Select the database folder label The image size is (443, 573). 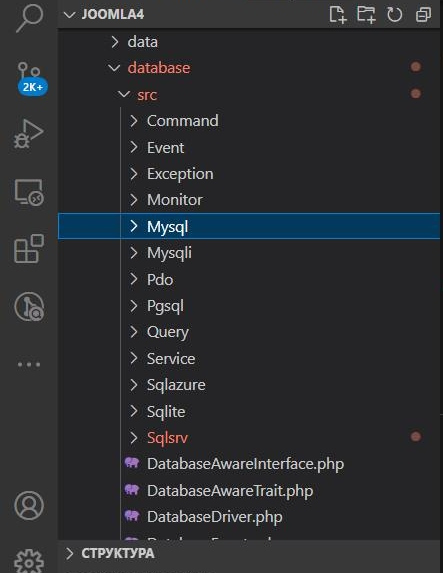(159, 68)
